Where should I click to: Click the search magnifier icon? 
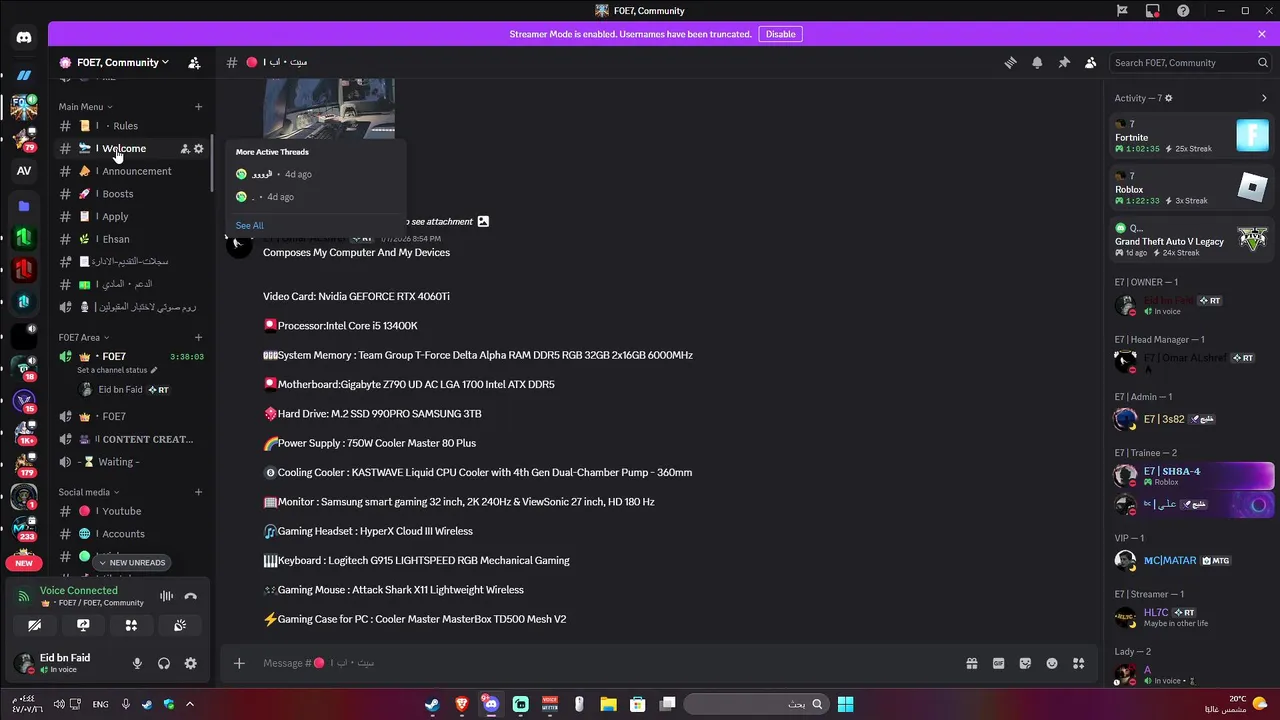click(x=1263, y=62)
